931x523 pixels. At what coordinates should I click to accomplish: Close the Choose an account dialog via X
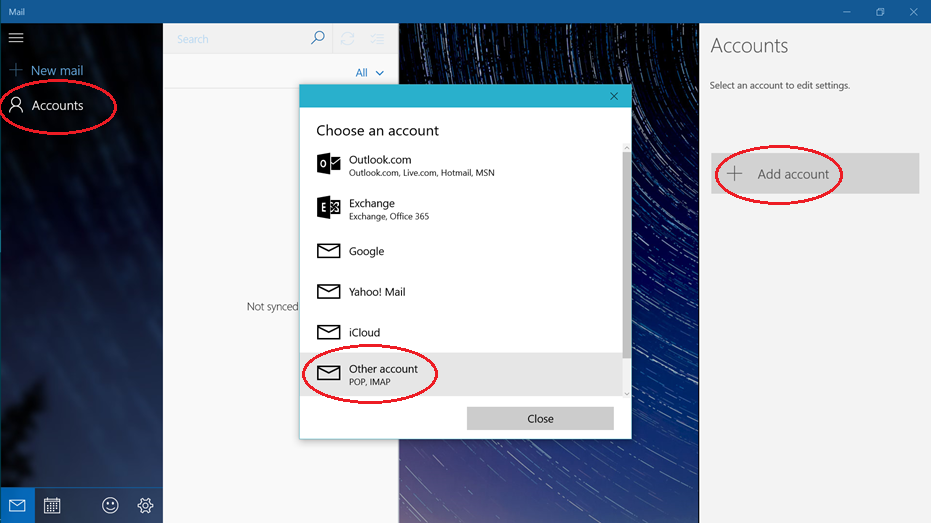614,96
